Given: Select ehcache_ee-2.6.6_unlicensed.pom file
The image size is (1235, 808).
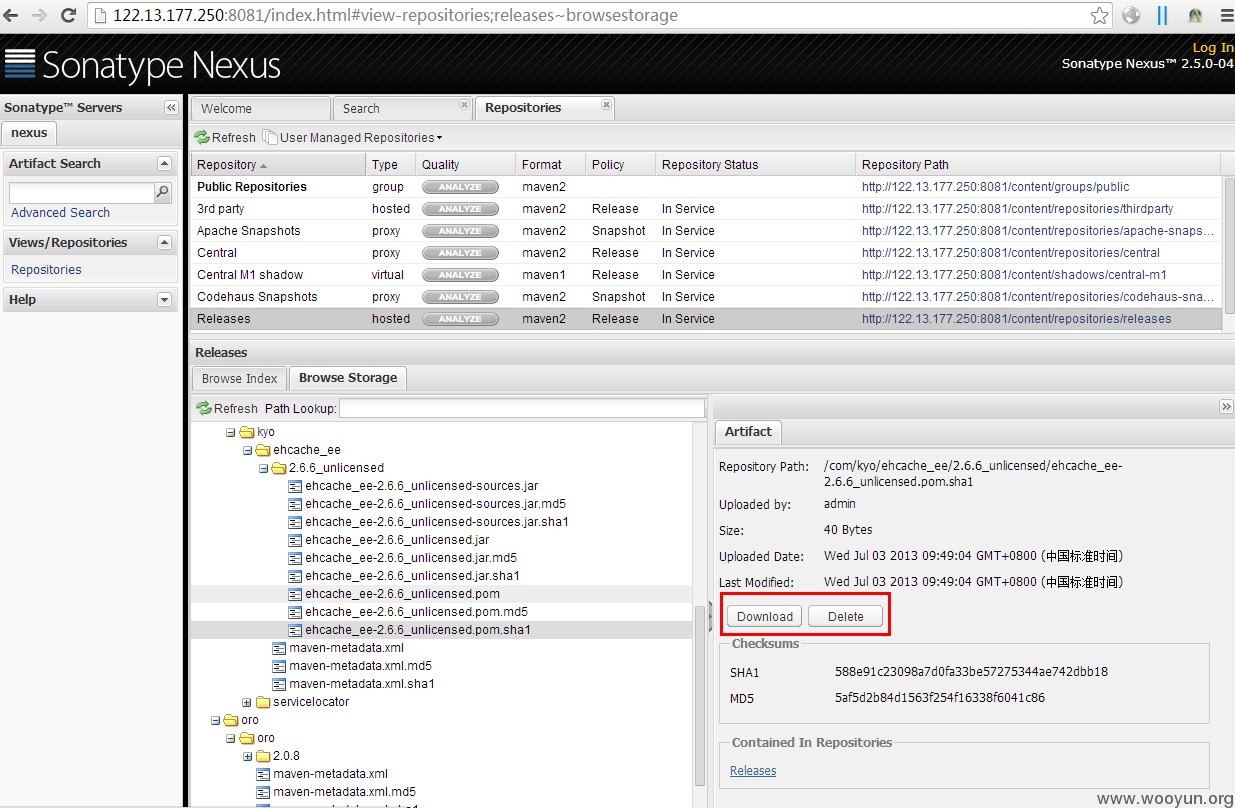Looking at the screenshot, I should coord(402,594).
